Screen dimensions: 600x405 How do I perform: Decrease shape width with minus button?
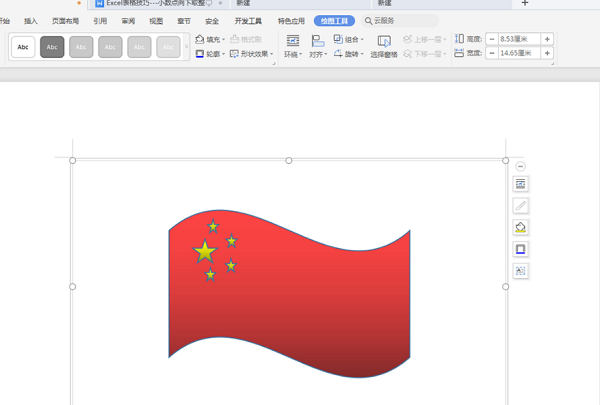(x=492, y=53)
